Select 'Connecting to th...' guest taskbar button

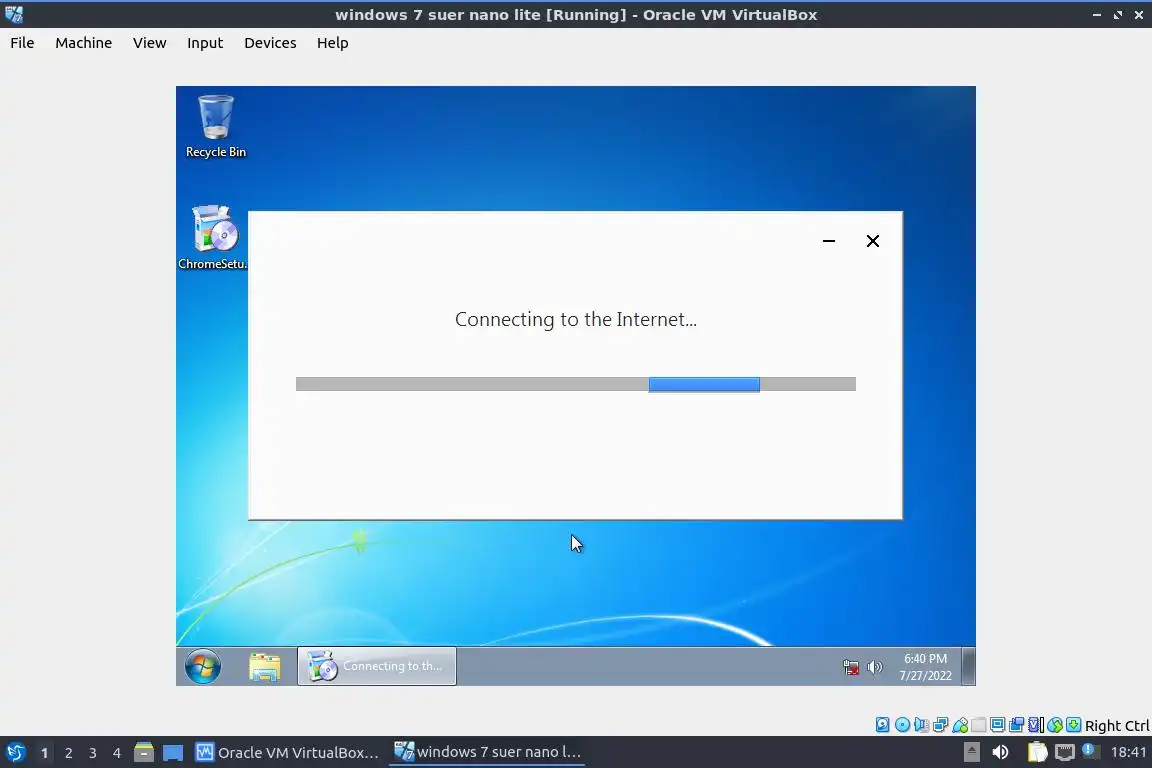(377, 666)
